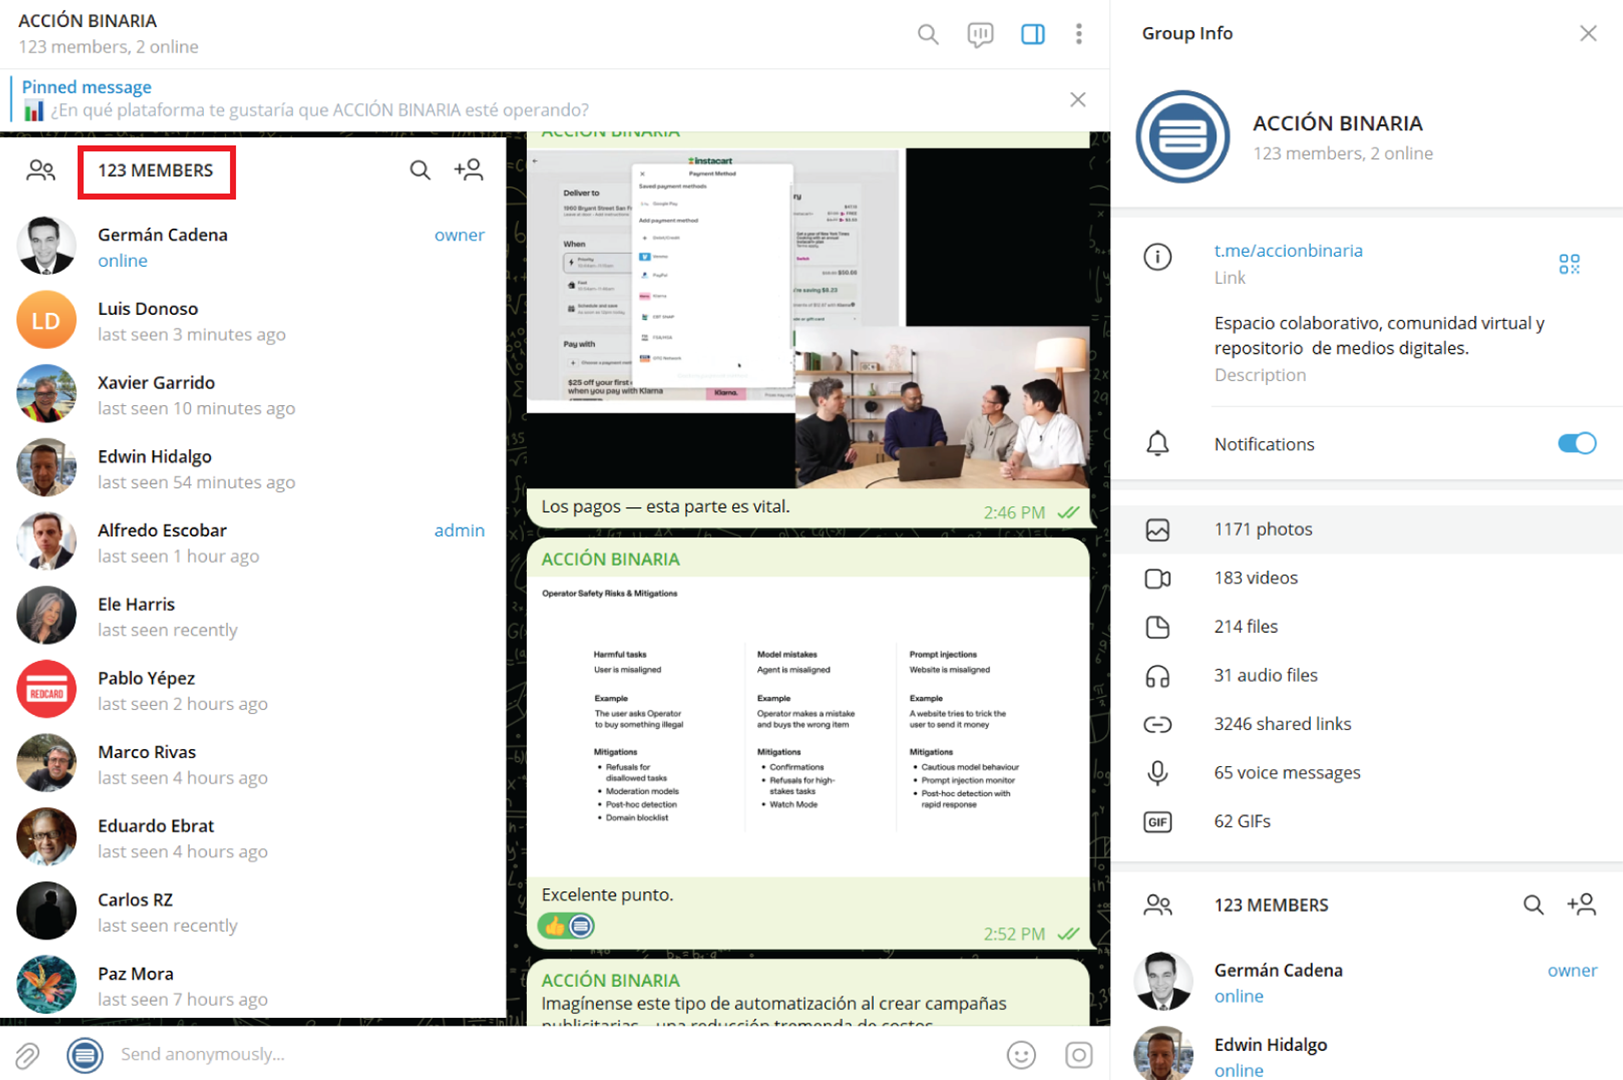Select member Carlos RZ

click(251, 912)
